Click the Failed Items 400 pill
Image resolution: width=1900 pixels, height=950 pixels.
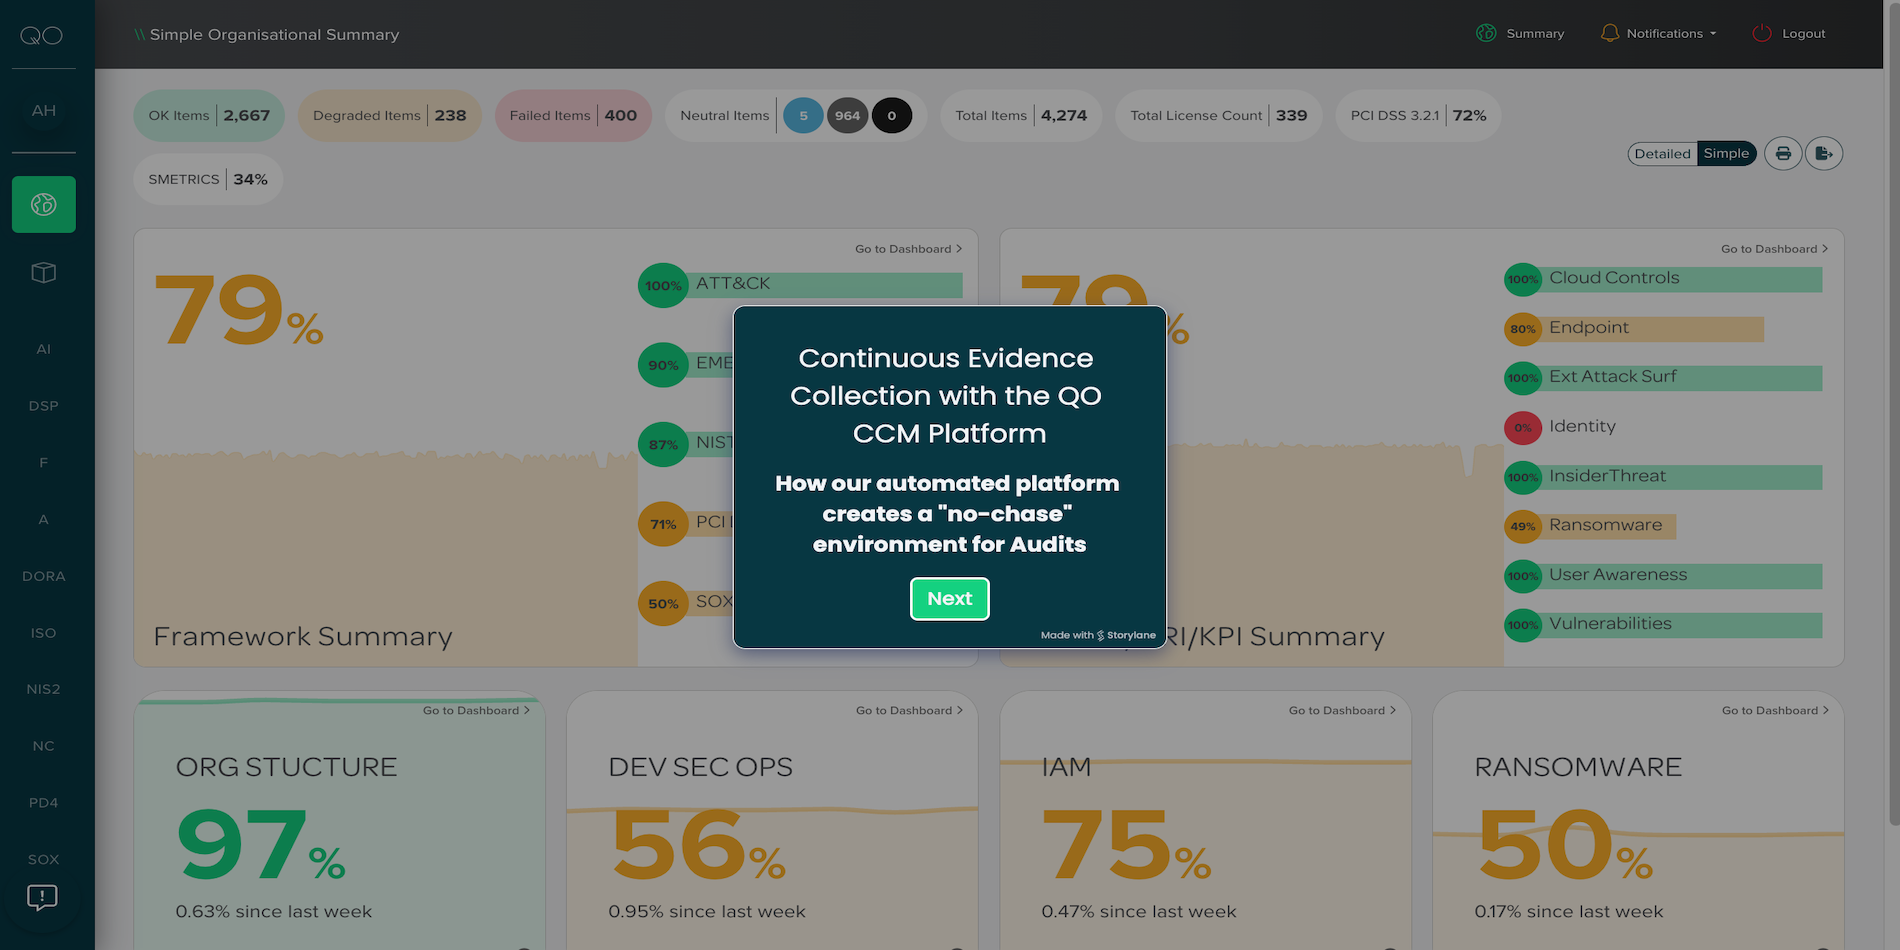pyautogui.click(x=573, y=116)
